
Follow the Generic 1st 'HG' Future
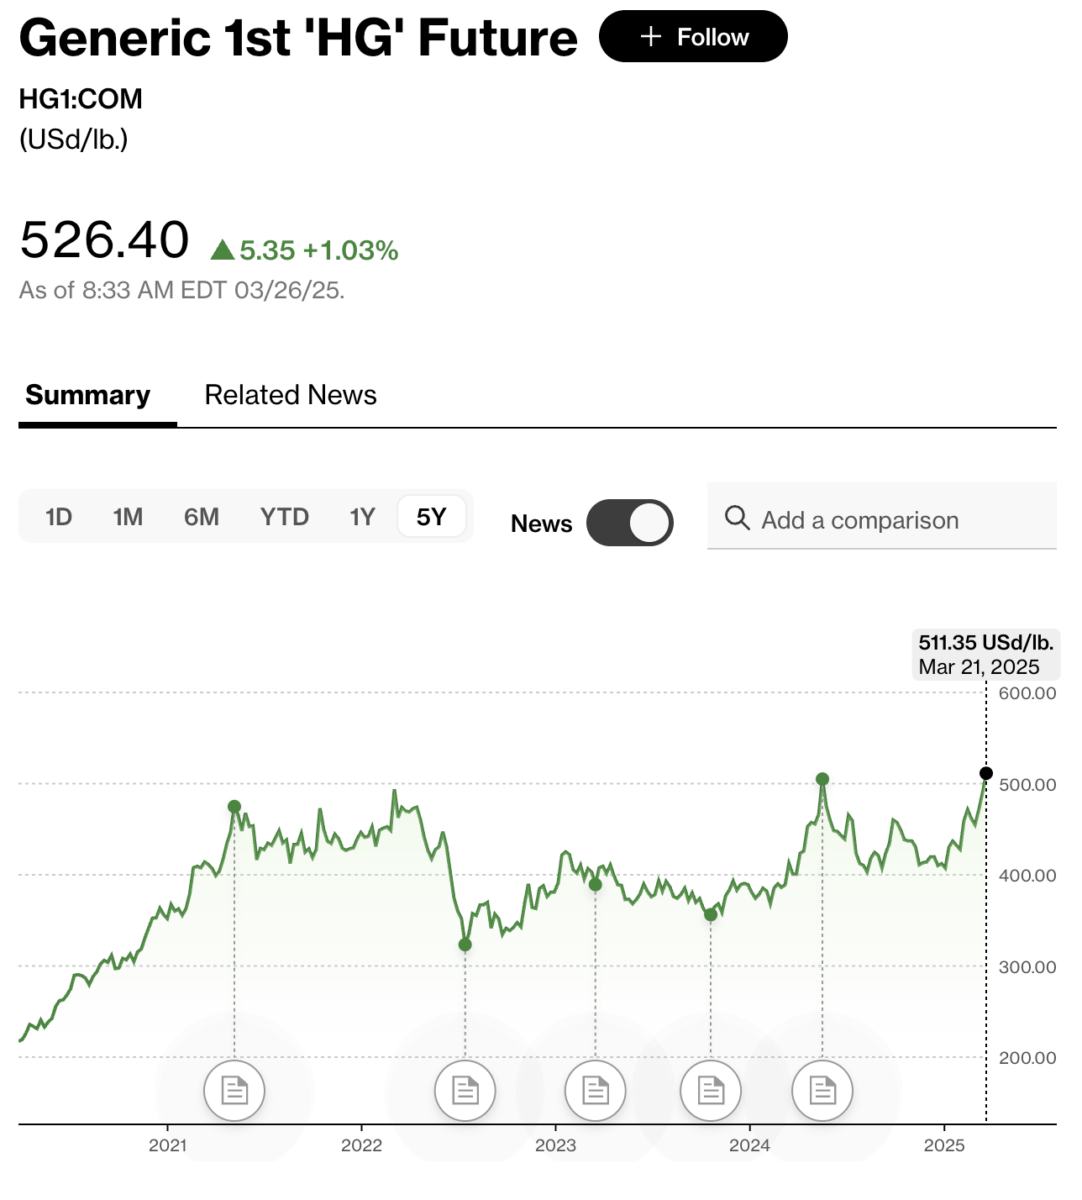point(693,37)
